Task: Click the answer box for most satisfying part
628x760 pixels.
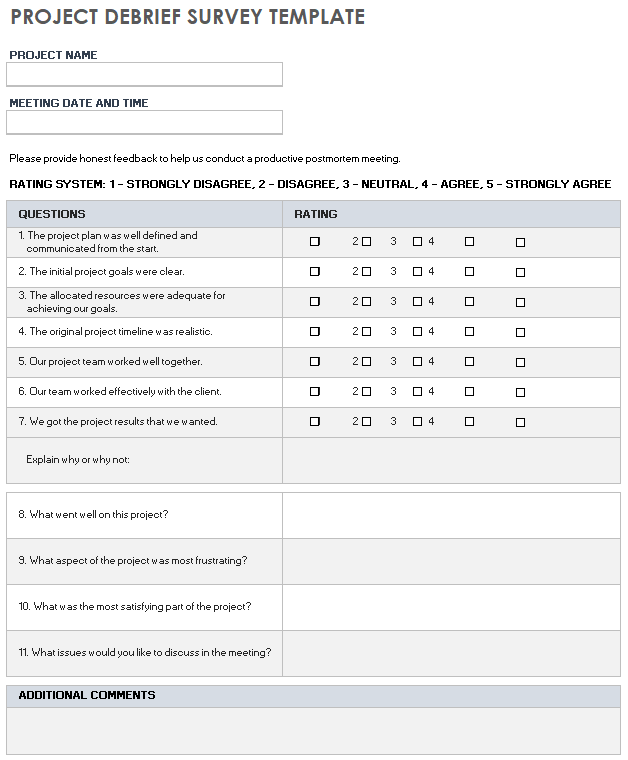Action: click(451, 607)
